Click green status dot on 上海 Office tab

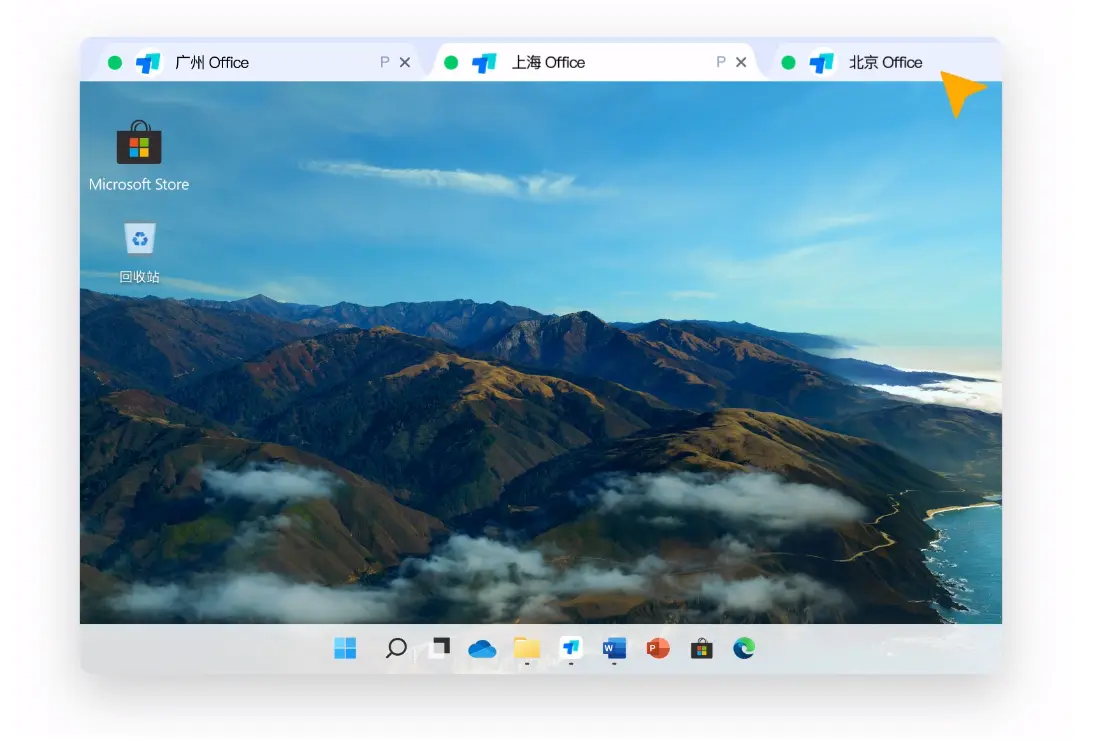tap(451, 63)
